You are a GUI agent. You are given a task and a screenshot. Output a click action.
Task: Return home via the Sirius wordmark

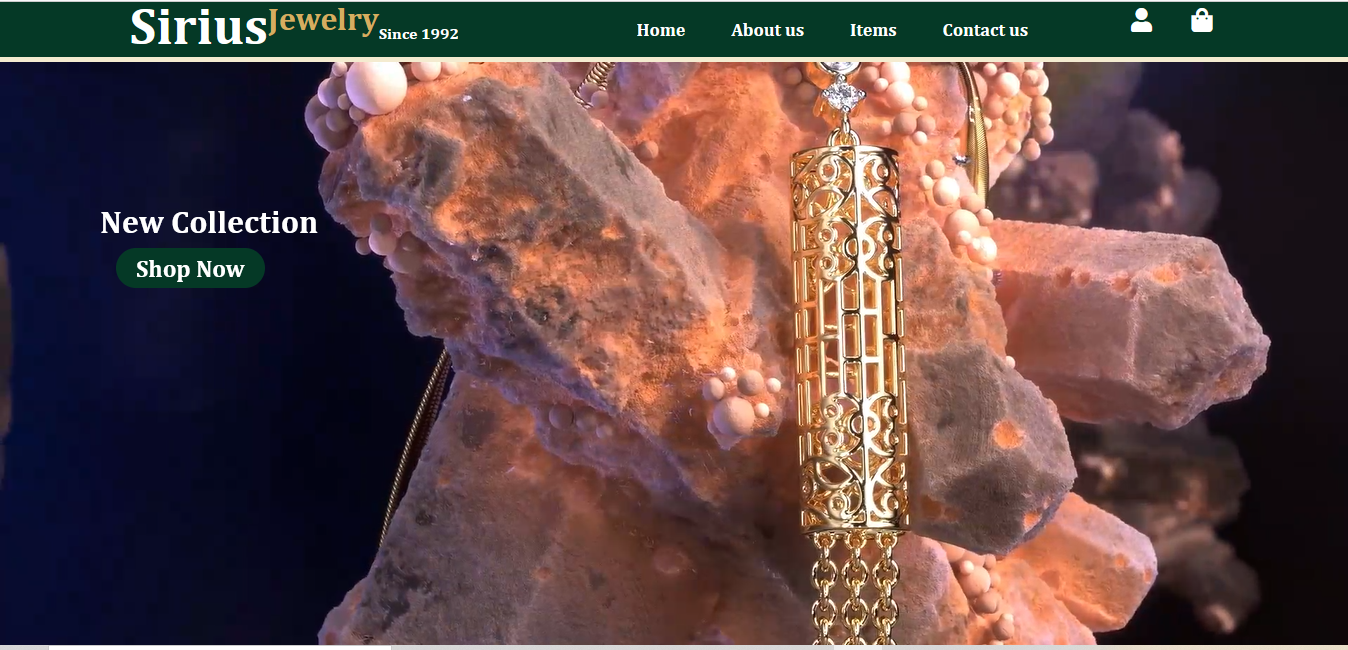click(x=195, y=27)
